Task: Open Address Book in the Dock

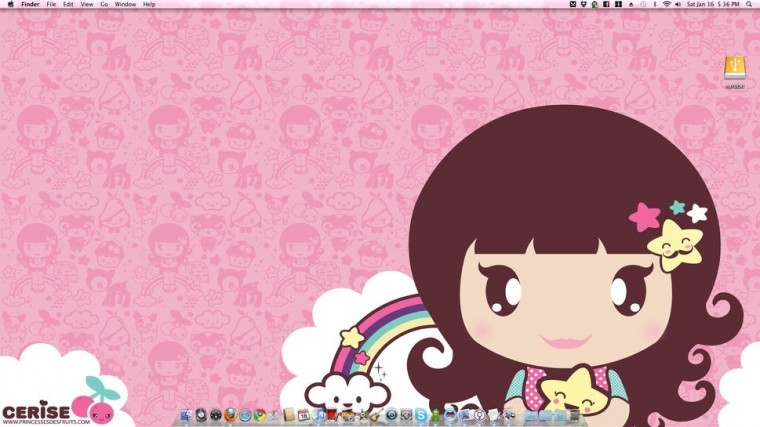Action: point(289,415)
